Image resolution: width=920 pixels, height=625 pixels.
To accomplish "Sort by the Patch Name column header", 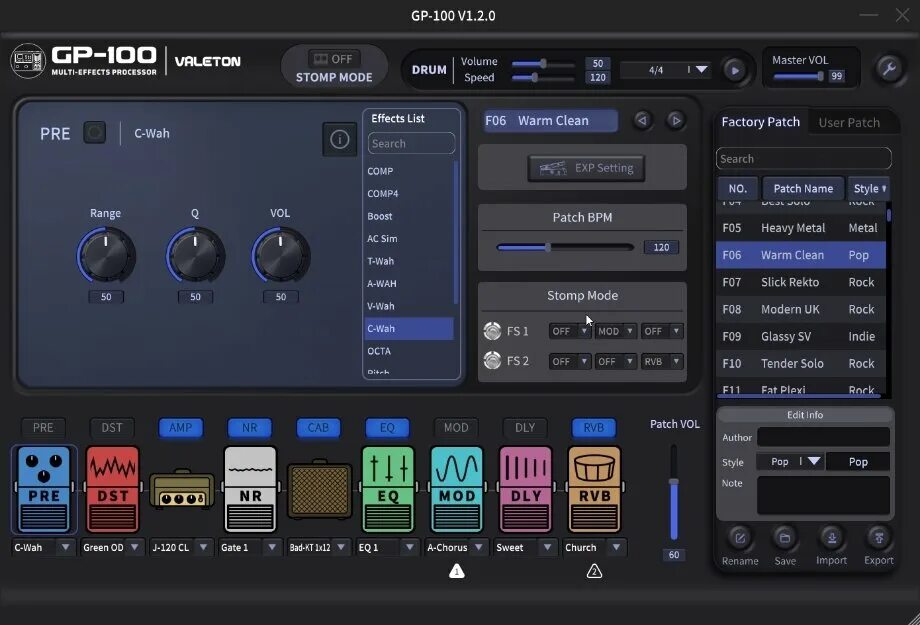I will 803,188.
